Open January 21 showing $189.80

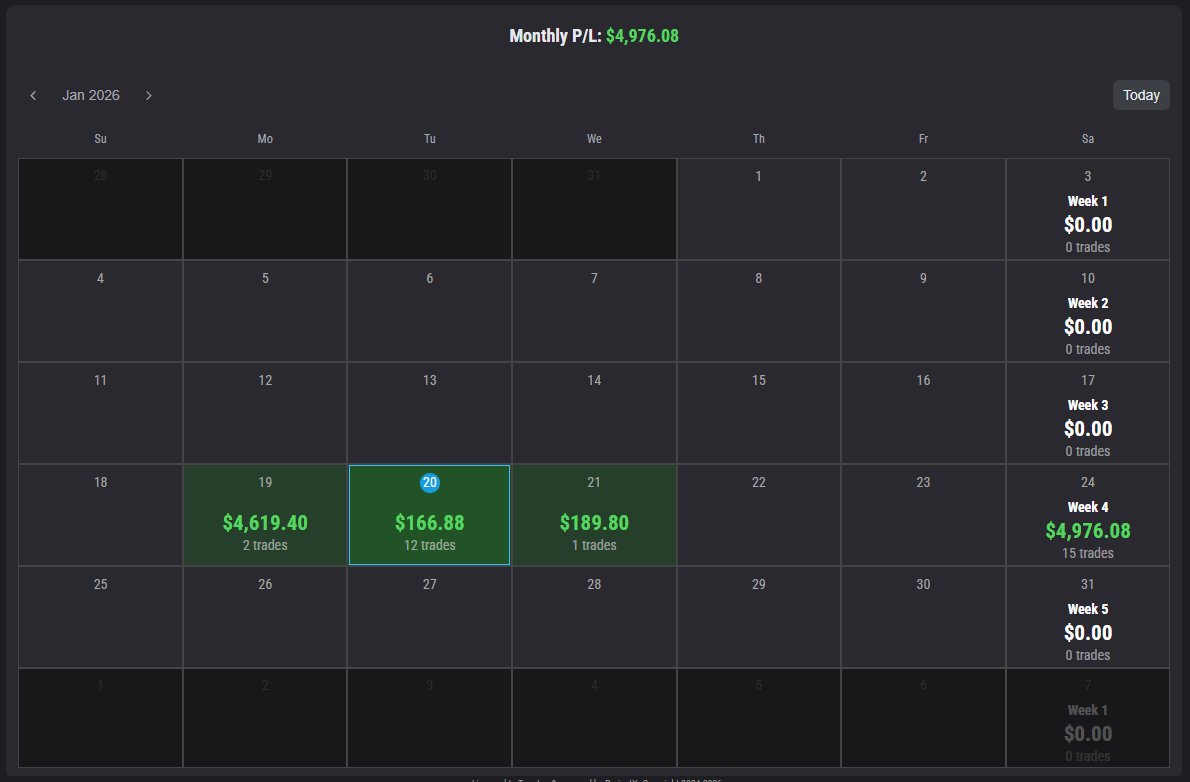tap(594, 515)
